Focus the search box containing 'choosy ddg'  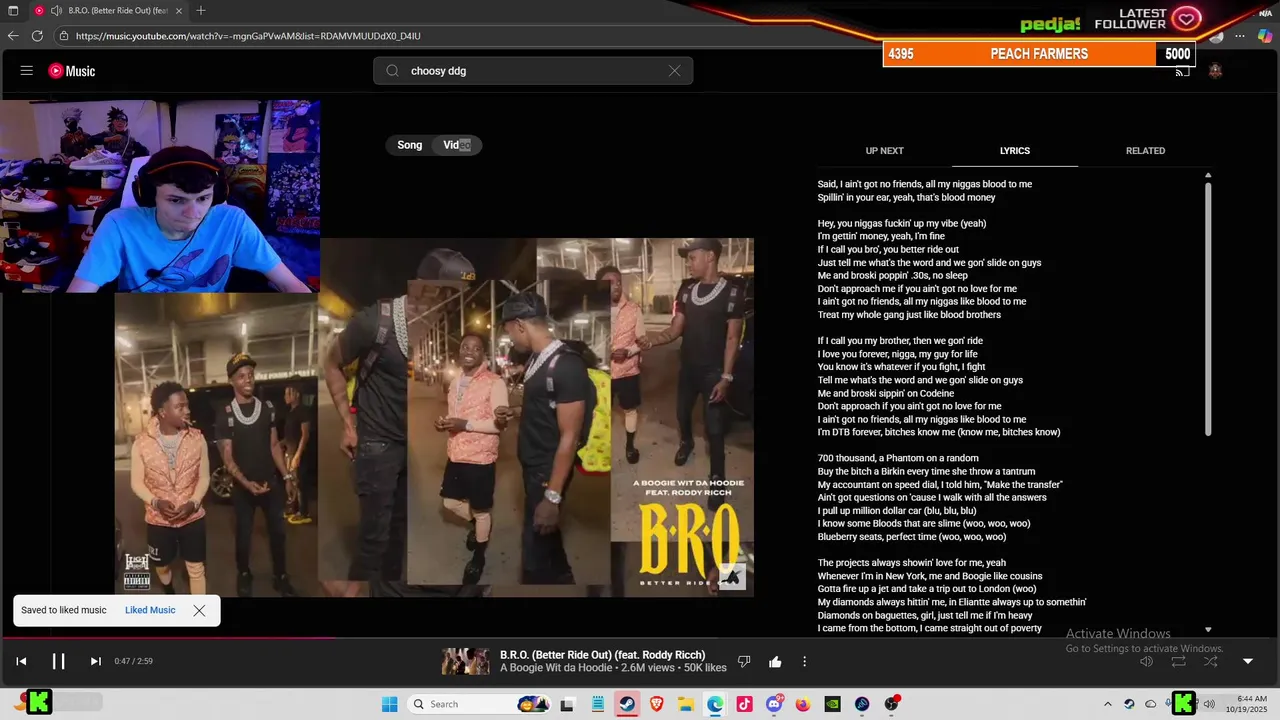pyautogui.click(x=533, y=71)
